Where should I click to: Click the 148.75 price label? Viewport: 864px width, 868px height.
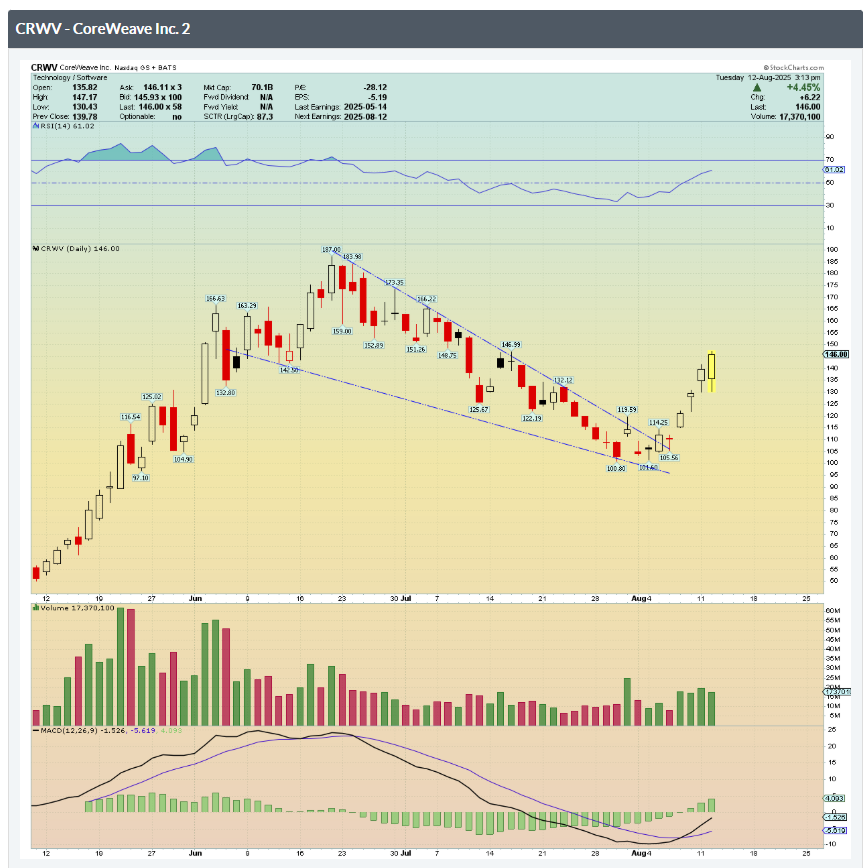click(447, 355)
